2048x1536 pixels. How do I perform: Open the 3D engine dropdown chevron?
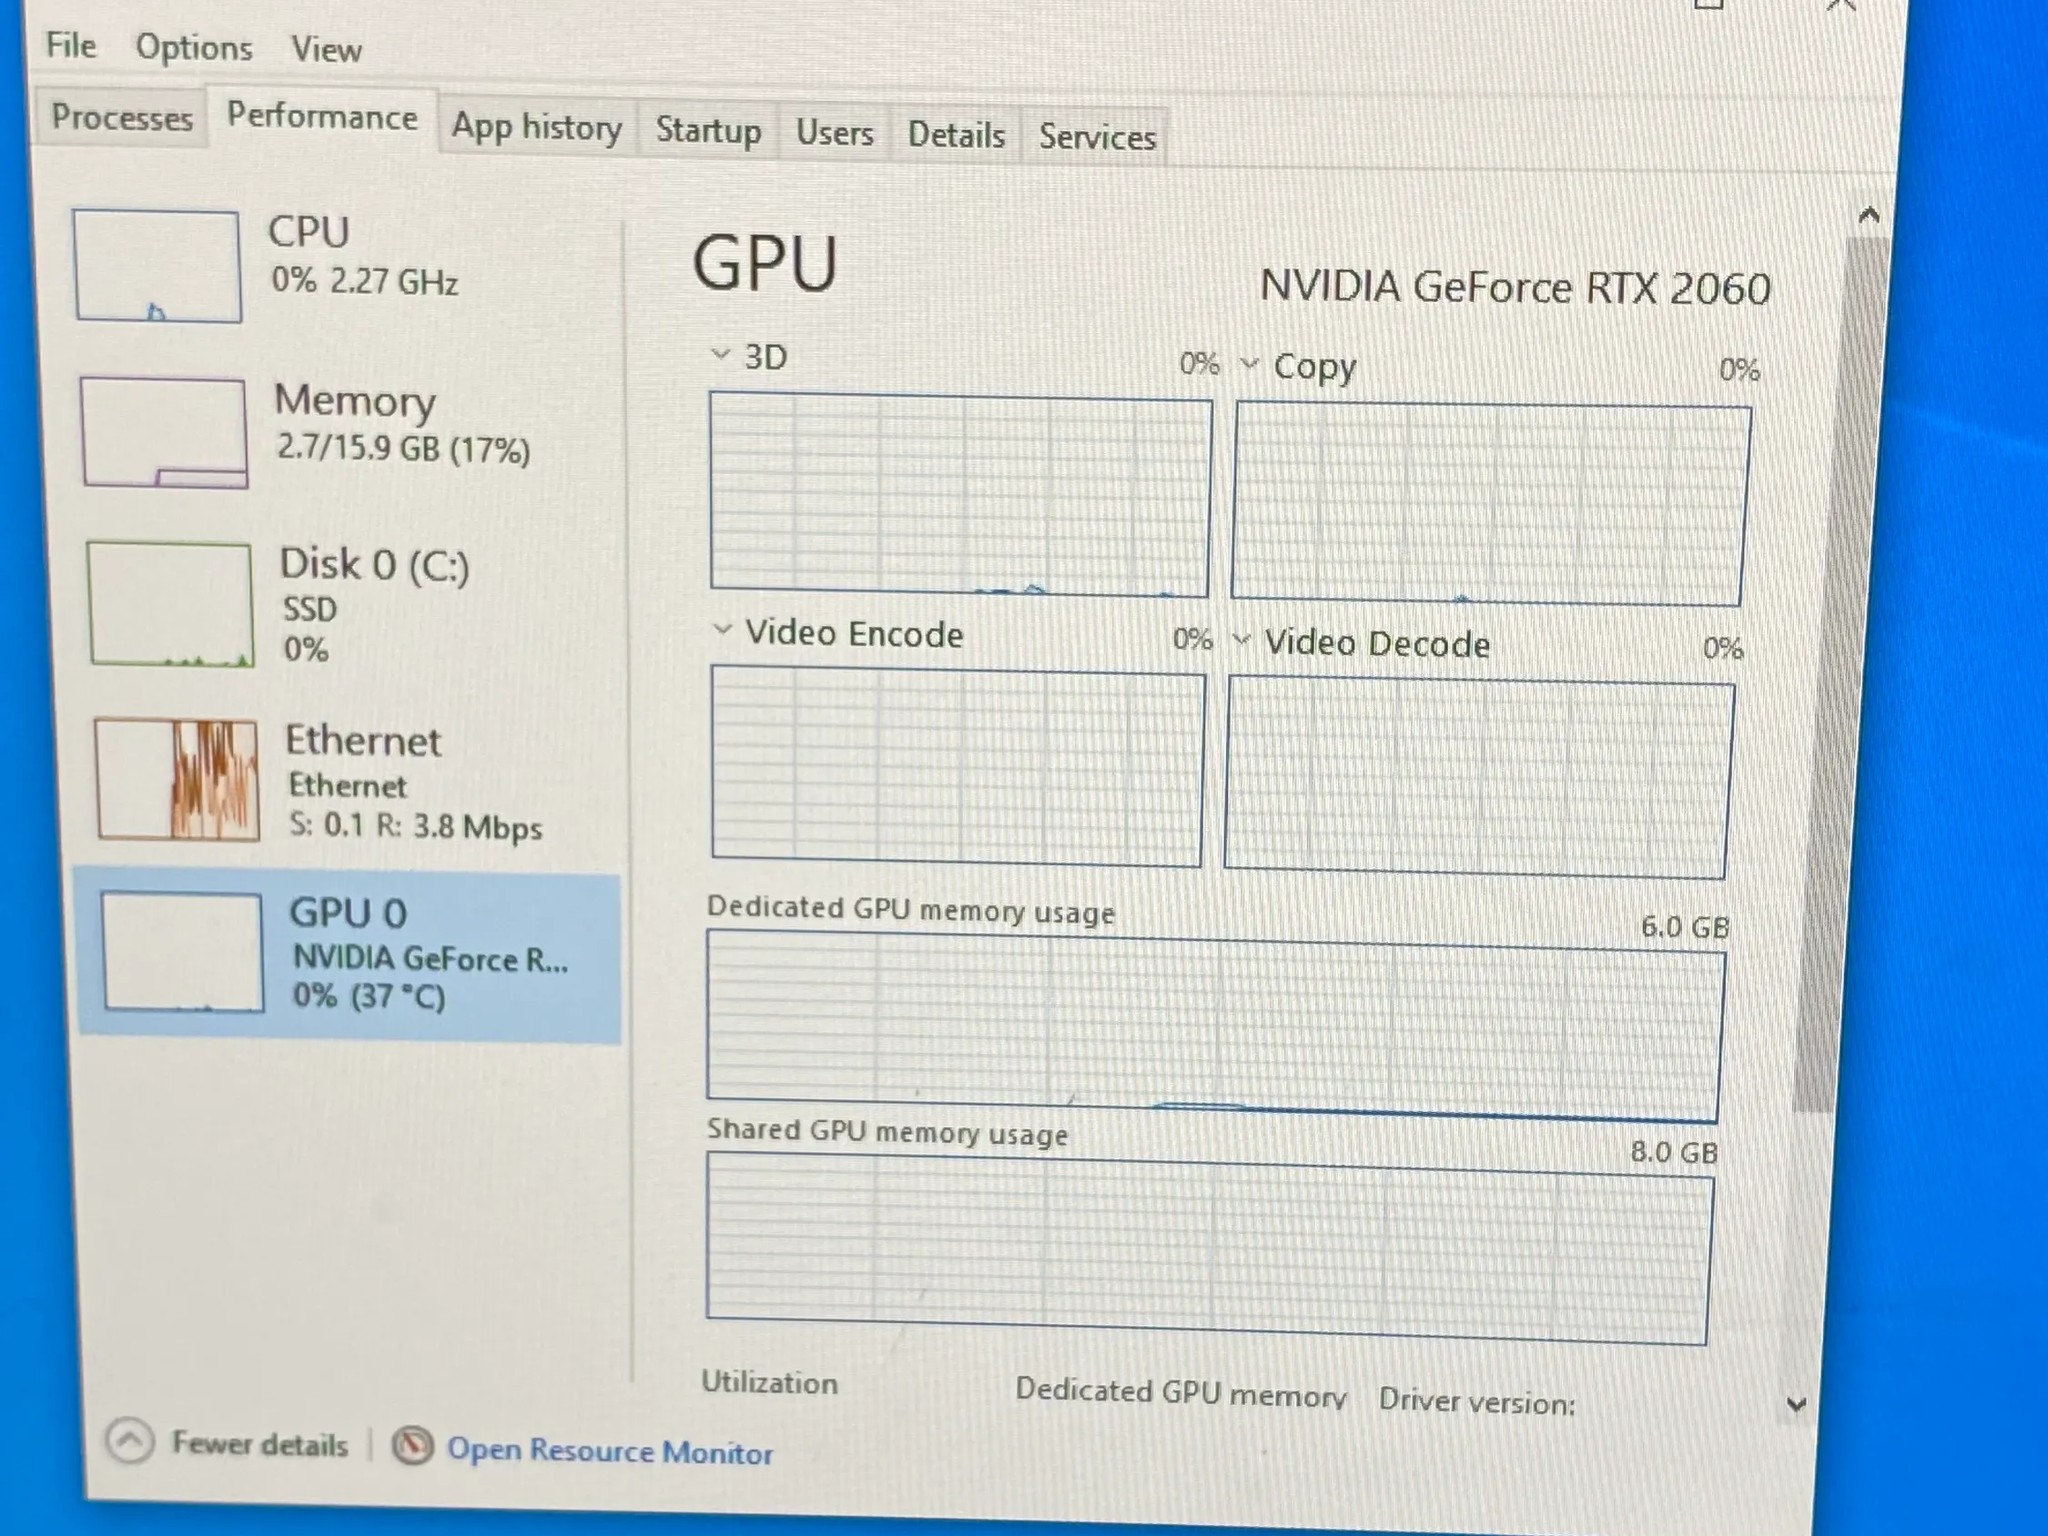pos(720,354)
